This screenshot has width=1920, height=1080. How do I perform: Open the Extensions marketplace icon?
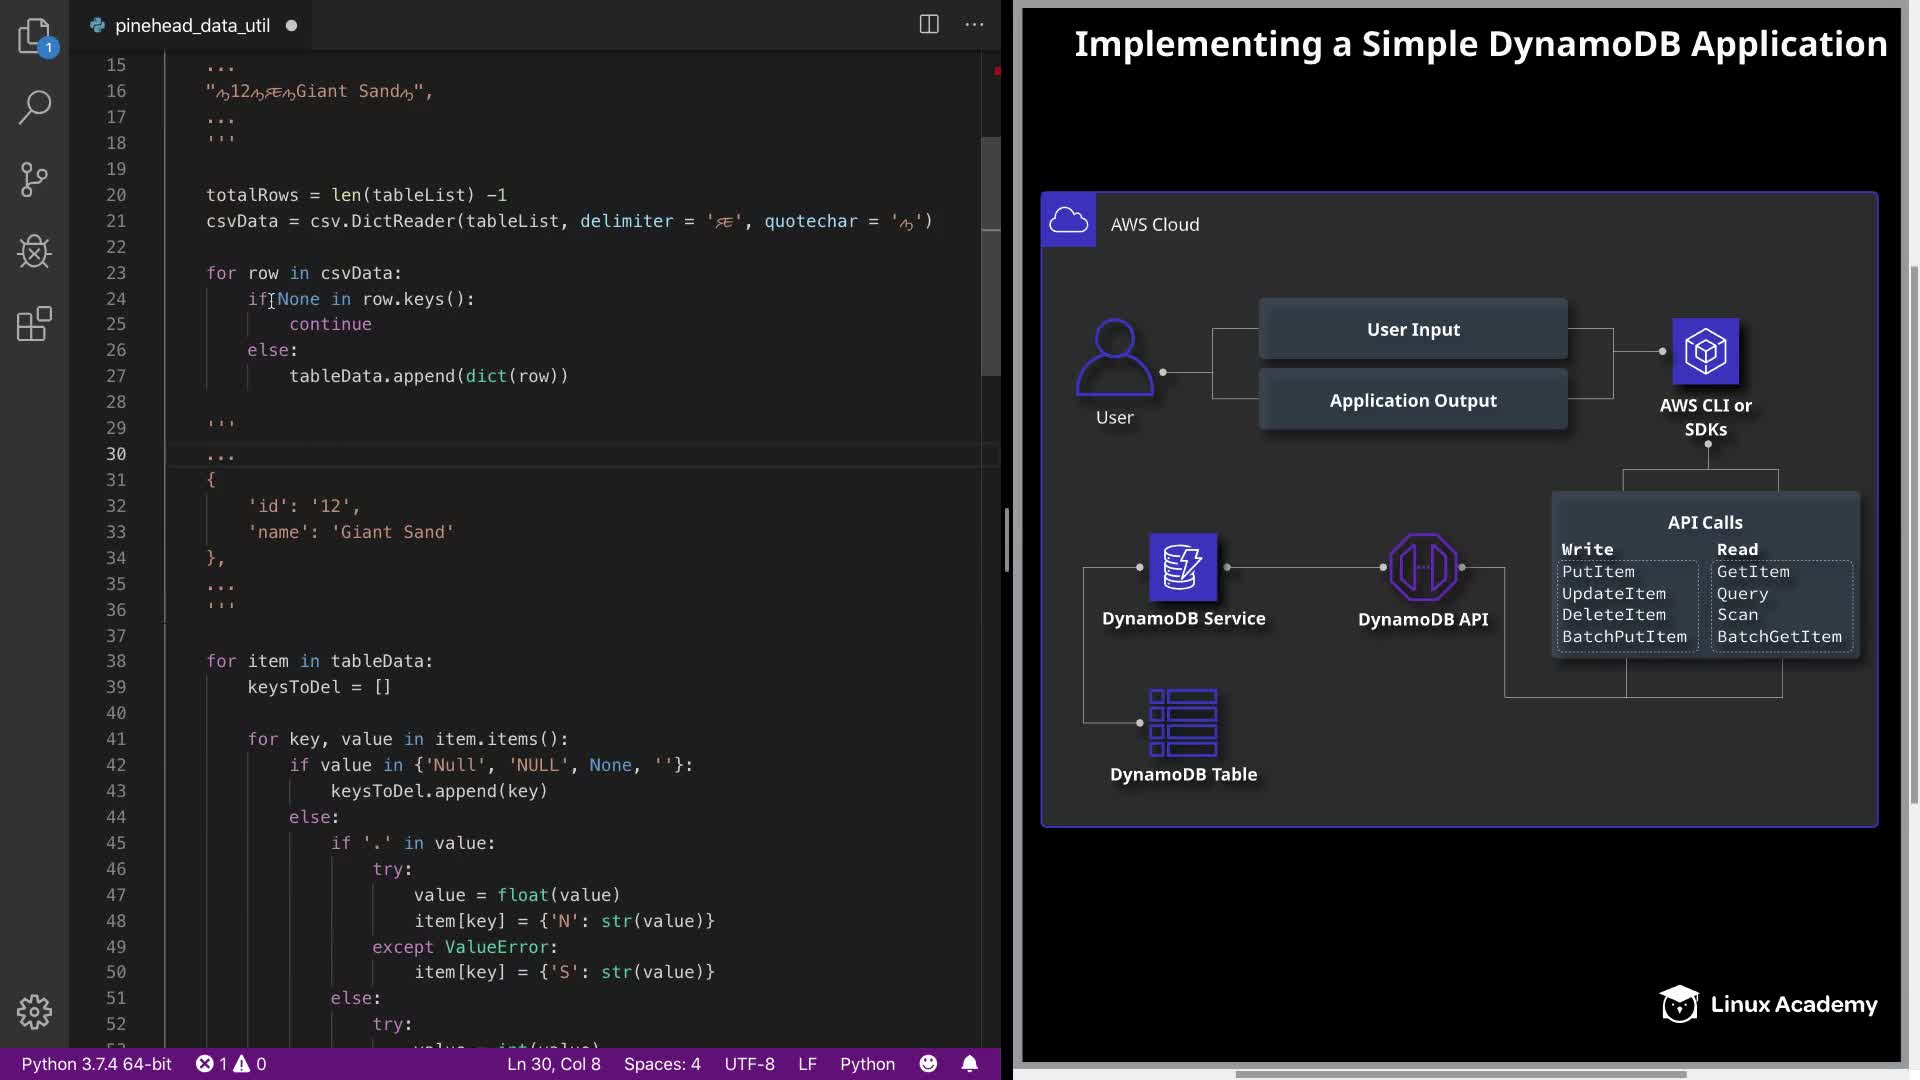point(34,324)
